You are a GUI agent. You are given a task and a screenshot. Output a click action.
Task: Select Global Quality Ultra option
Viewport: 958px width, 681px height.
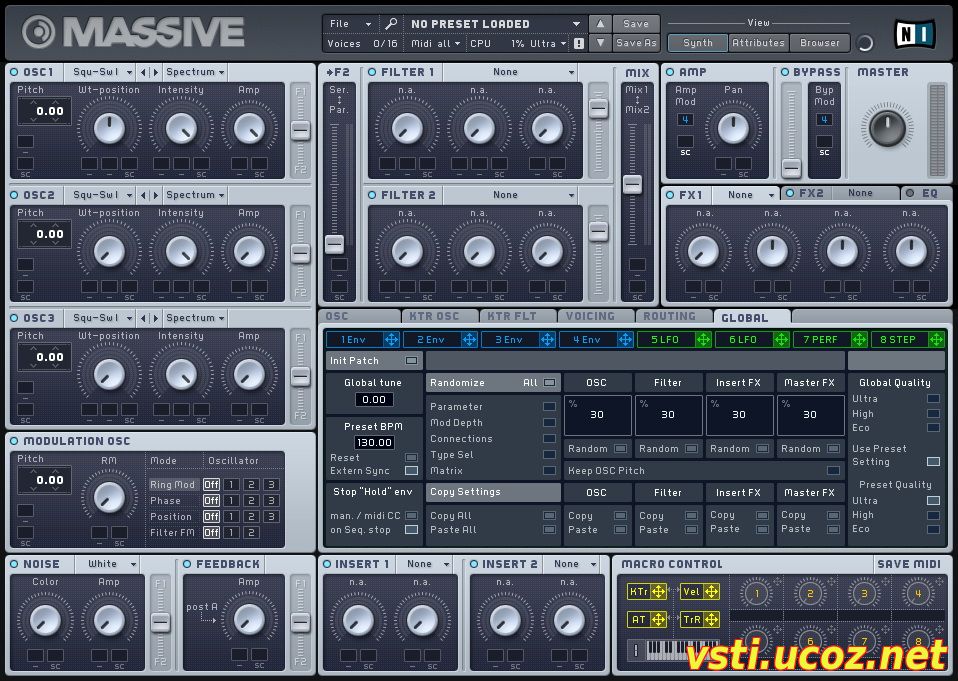933,399
